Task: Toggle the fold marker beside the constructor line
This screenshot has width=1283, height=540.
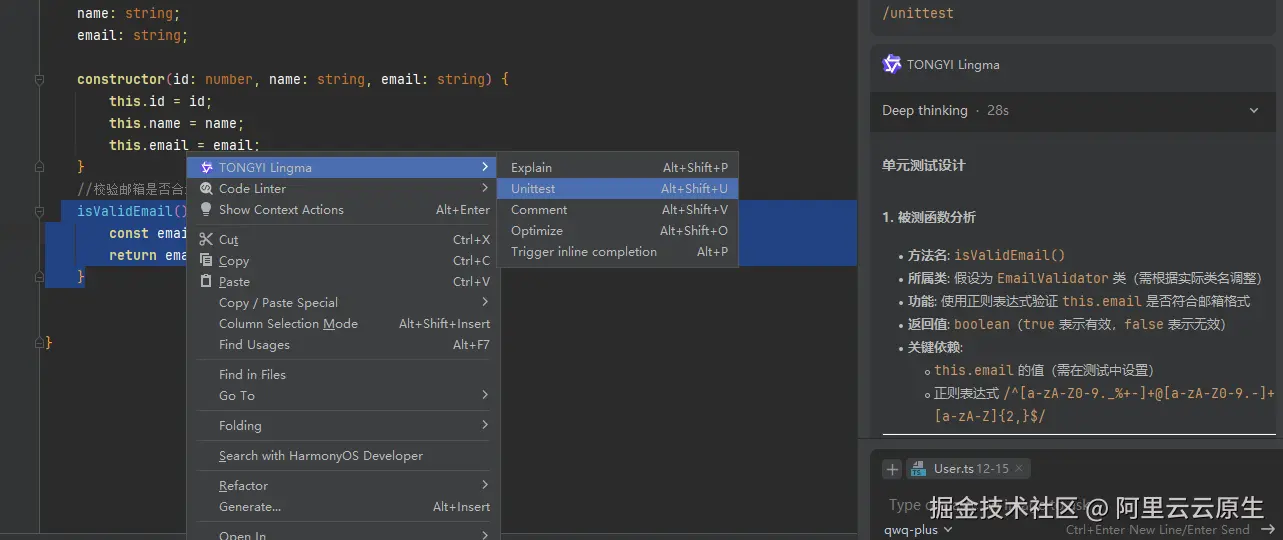Action: coord(40,79)
